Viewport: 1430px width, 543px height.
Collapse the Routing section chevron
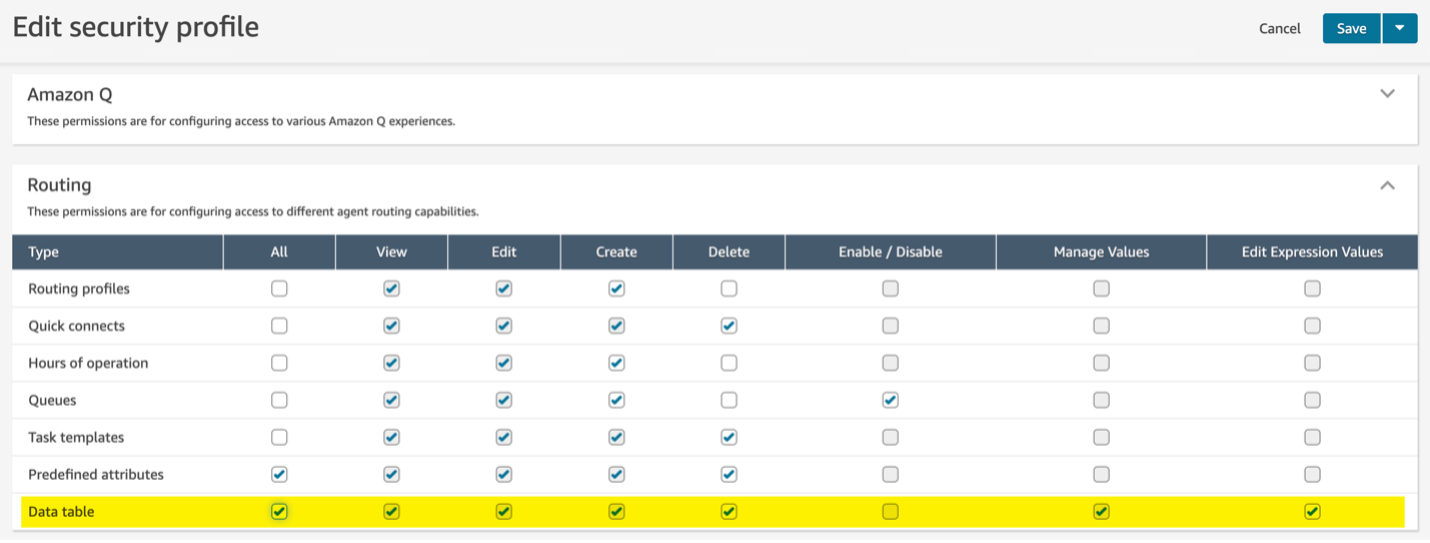(x=1387, y=185)
